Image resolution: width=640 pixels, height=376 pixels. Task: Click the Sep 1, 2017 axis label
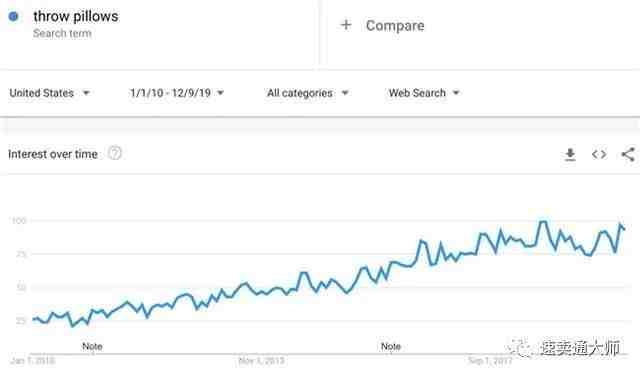point(490,361)
